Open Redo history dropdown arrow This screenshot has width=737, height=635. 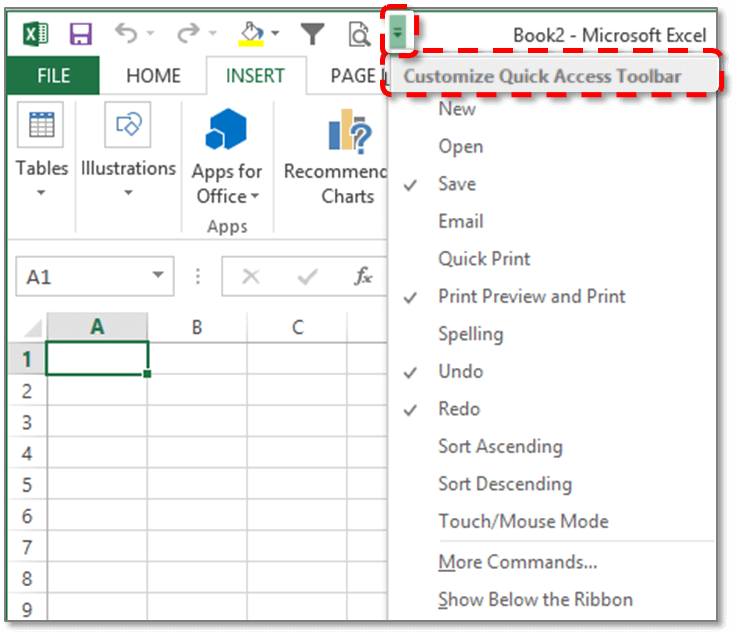pos(213,33)
